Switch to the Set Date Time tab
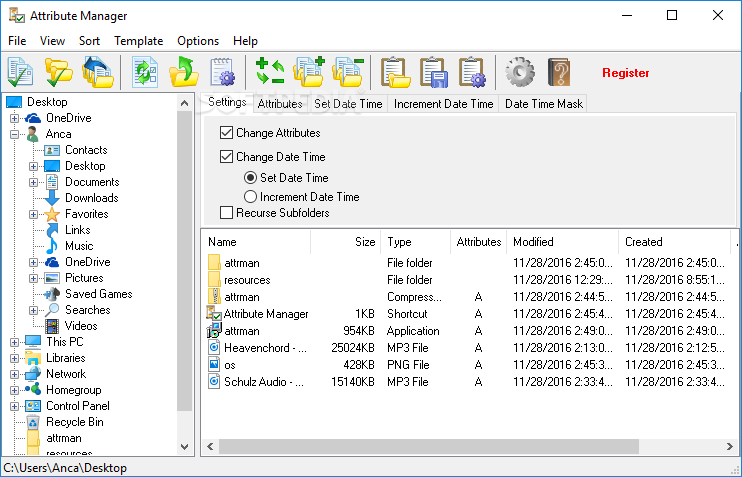The image size is (742, 477). coord(348,104)
